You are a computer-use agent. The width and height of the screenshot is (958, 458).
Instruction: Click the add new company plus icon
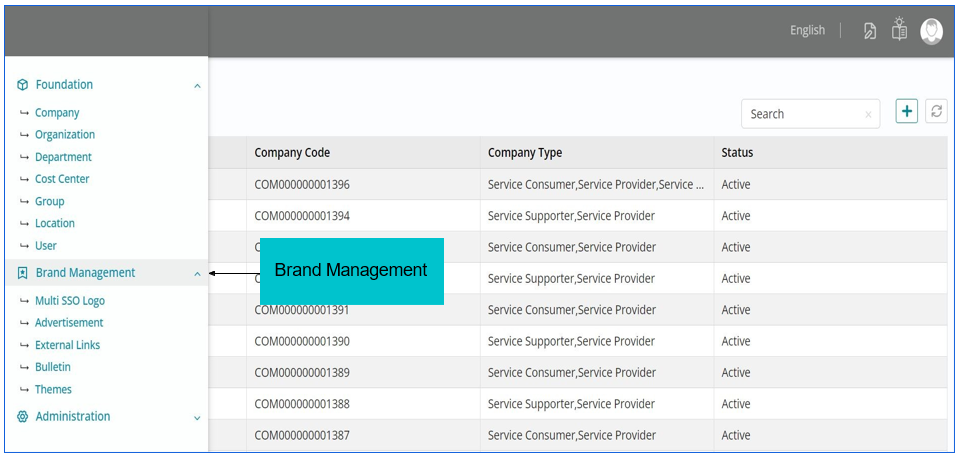pos(906,112)
